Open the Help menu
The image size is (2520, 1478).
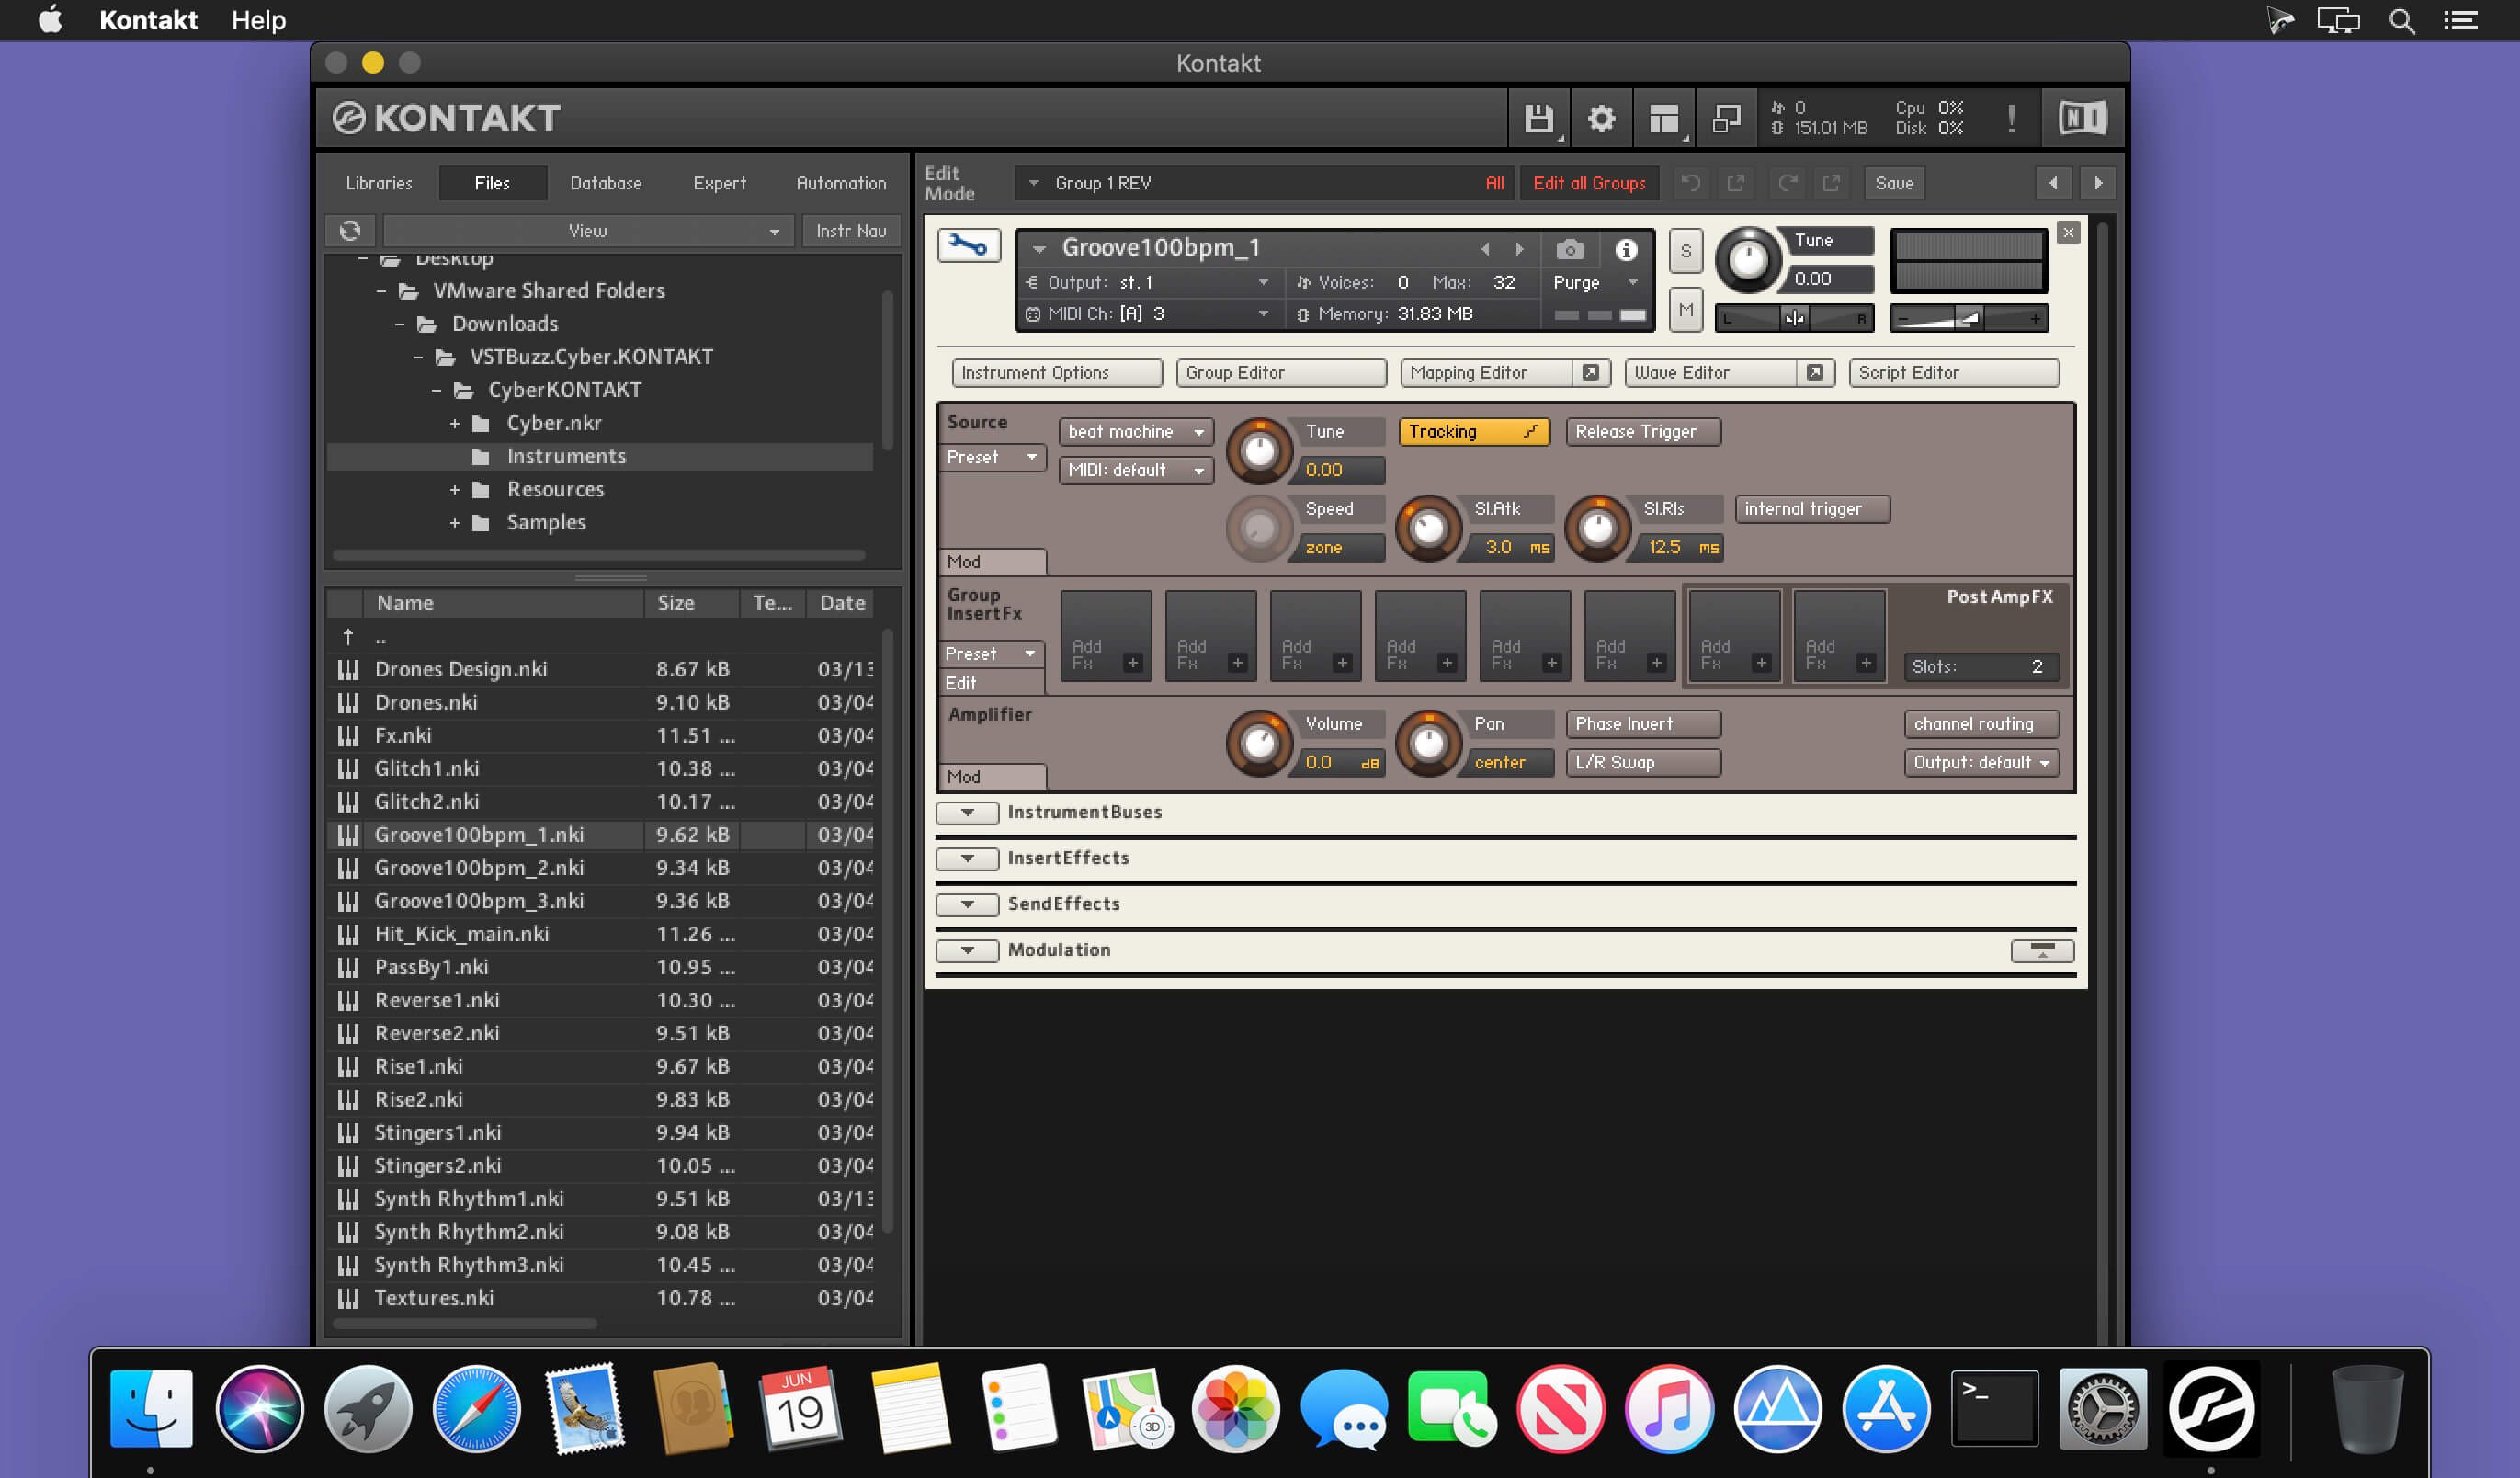point(259,20)
